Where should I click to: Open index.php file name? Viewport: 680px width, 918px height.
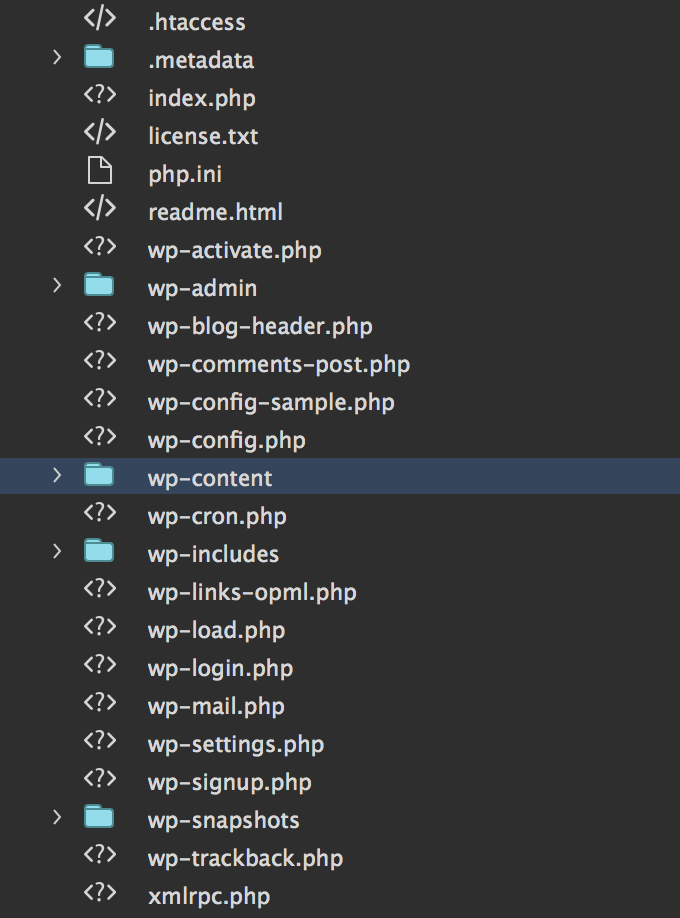coord(201,98)
